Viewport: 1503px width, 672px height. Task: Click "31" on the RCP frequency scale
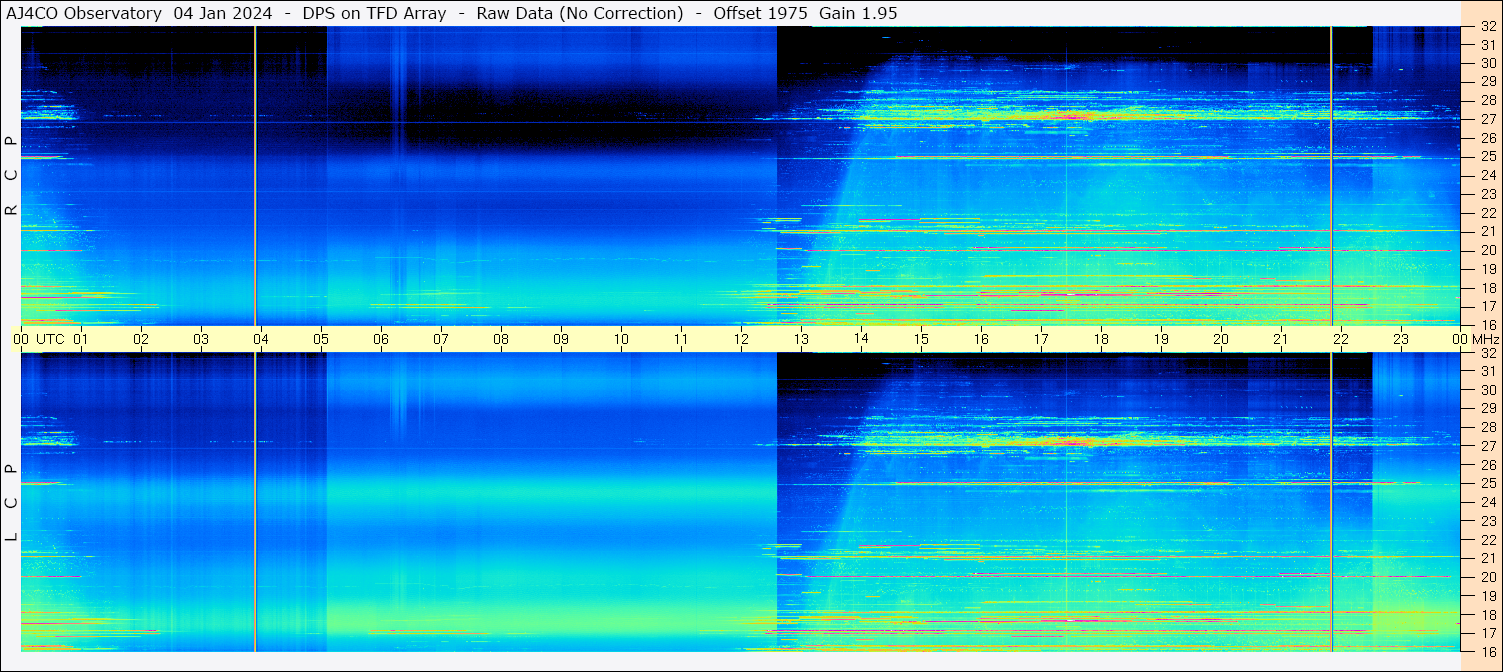(1488, 45)
